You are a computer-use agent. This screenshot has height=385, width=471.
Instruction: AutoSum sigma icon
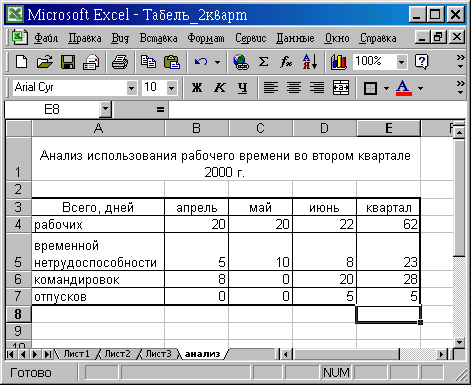coord(263,62)
